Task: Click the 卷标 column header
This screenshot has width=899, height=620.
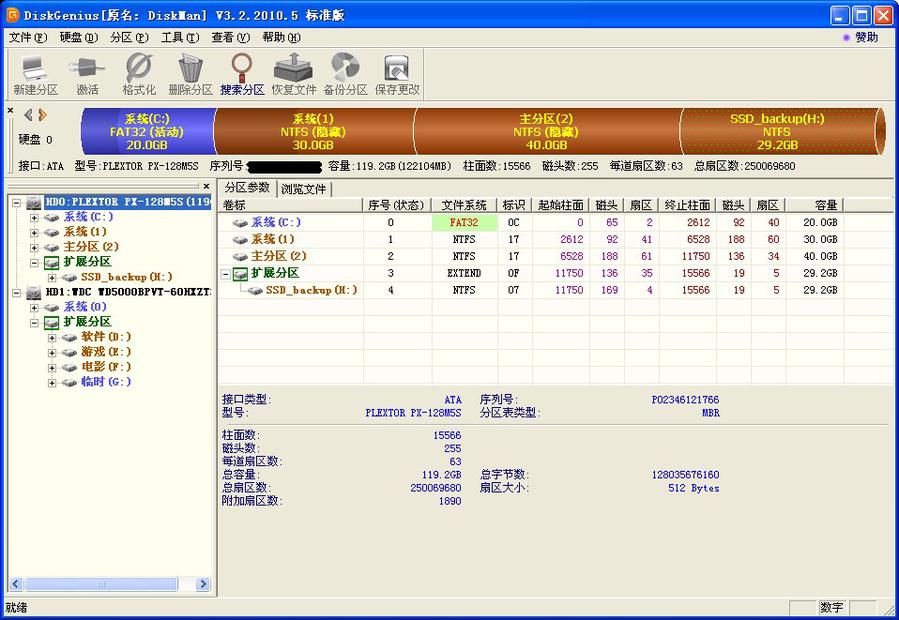Action: click(x=290, y=205)
